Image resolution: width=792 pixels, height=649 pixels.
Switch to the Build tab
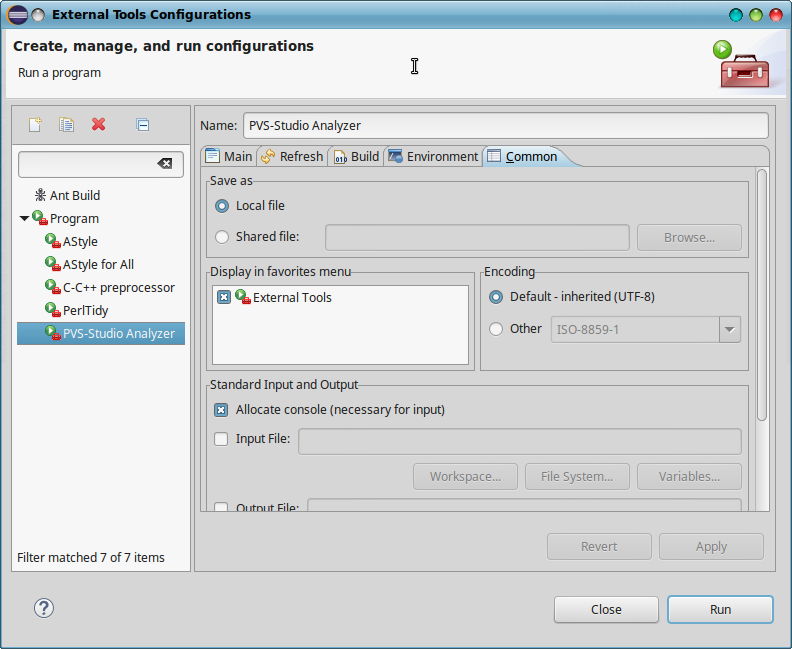356,157
